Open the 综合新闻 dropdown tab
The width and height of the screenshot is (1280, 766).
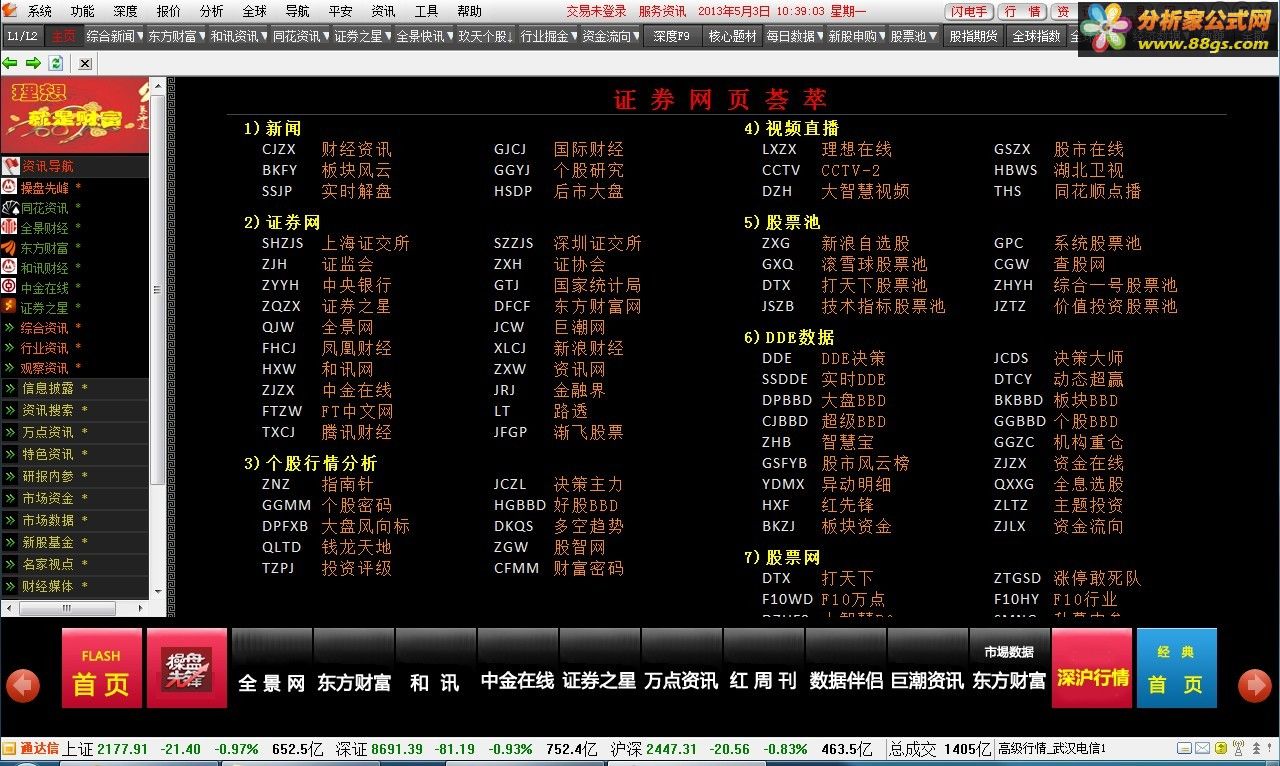(113, 36)
